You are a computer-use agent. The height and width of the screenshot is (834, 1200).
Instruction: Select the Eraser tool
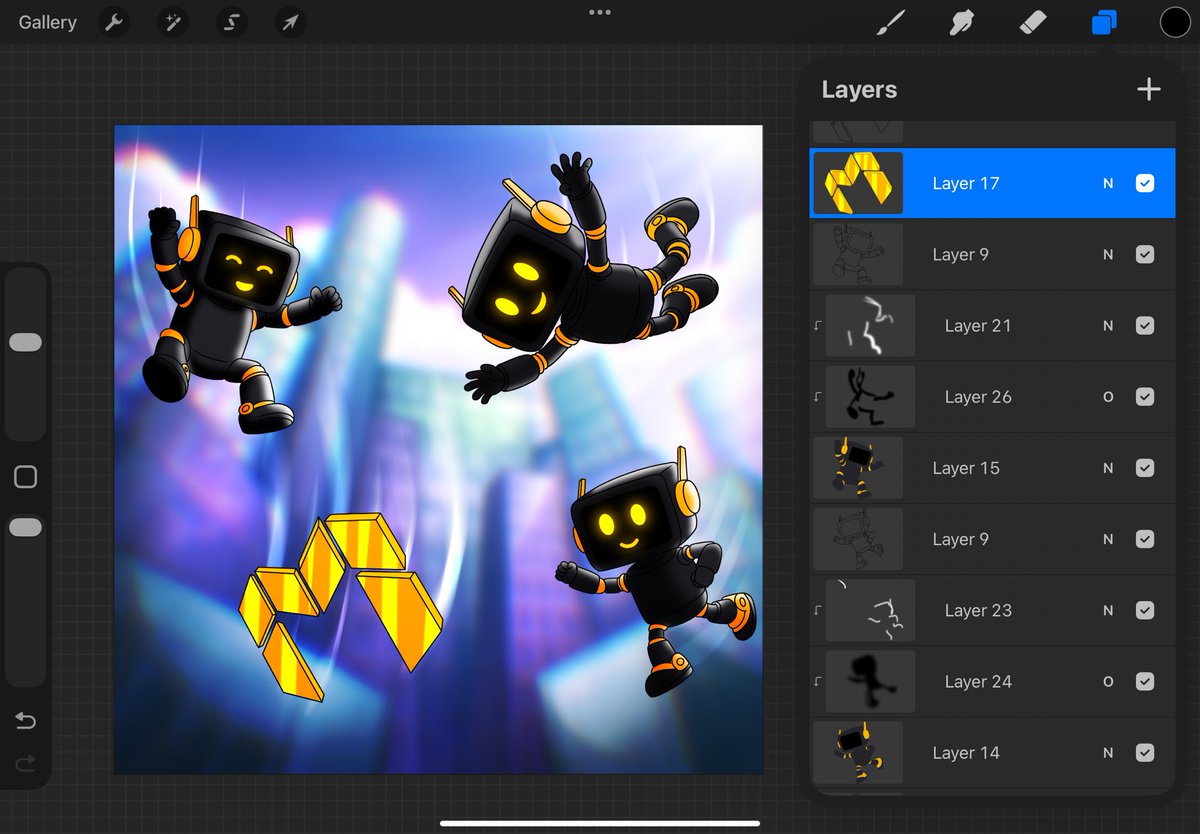pyautogui.click(x=1032, y=22)
